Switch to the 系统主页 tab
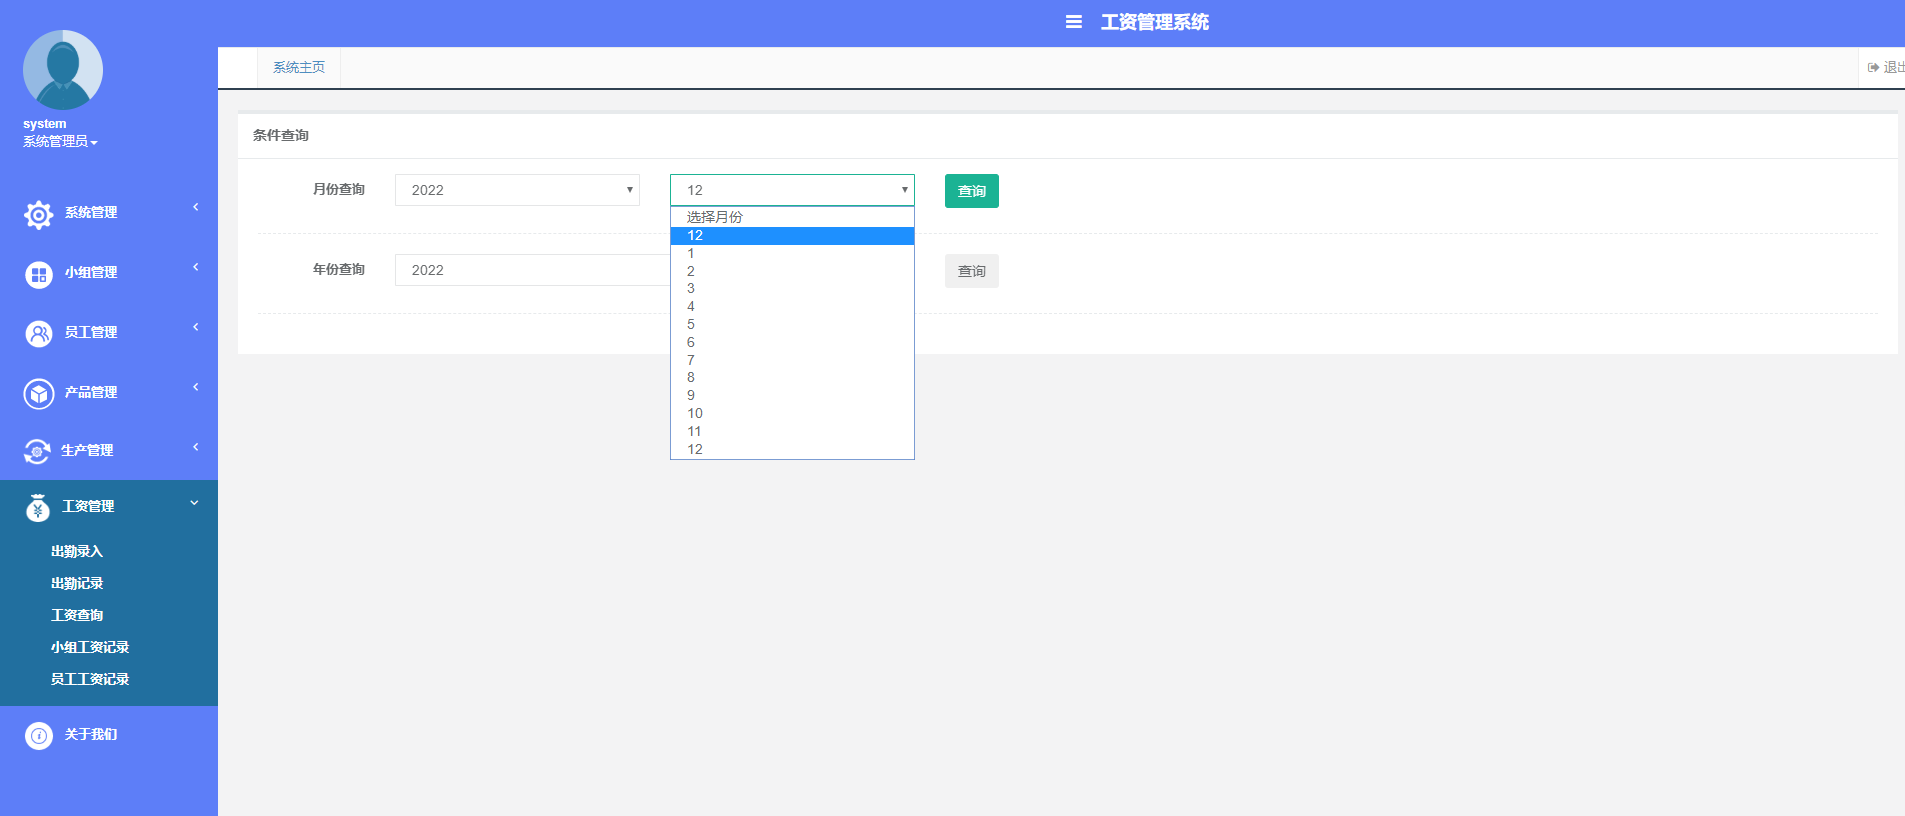 click(299, 67)
